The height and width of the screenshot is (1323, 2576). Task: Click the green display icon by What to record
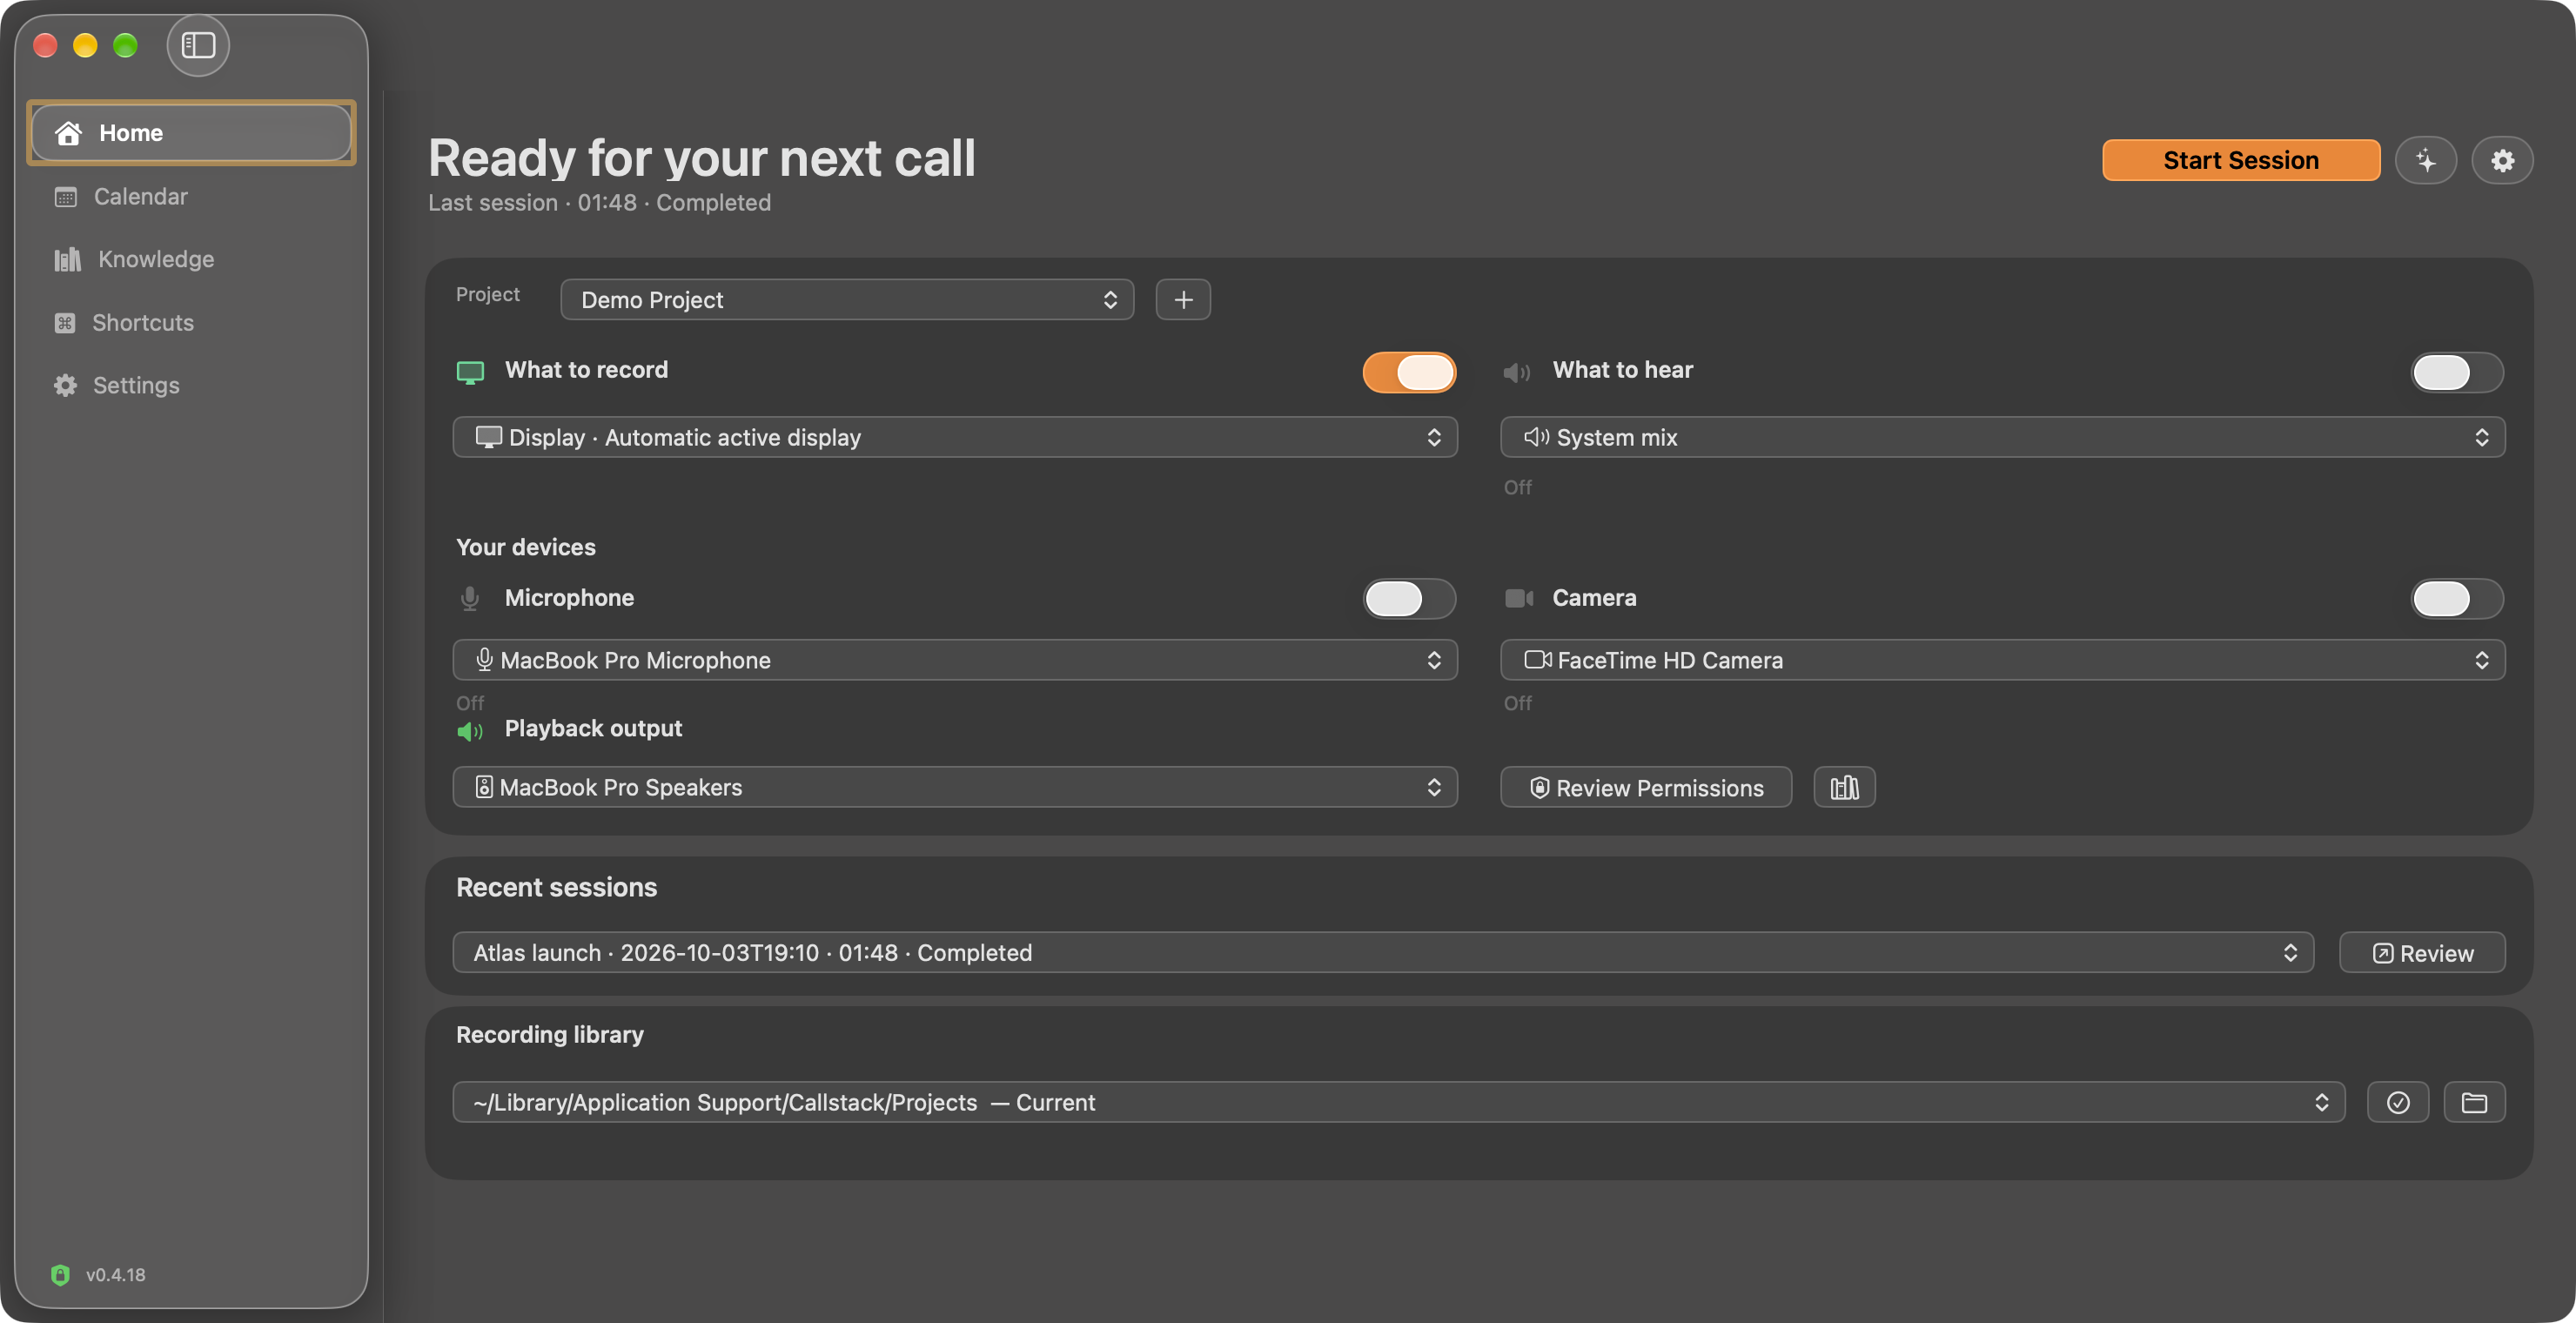(470, 372)
